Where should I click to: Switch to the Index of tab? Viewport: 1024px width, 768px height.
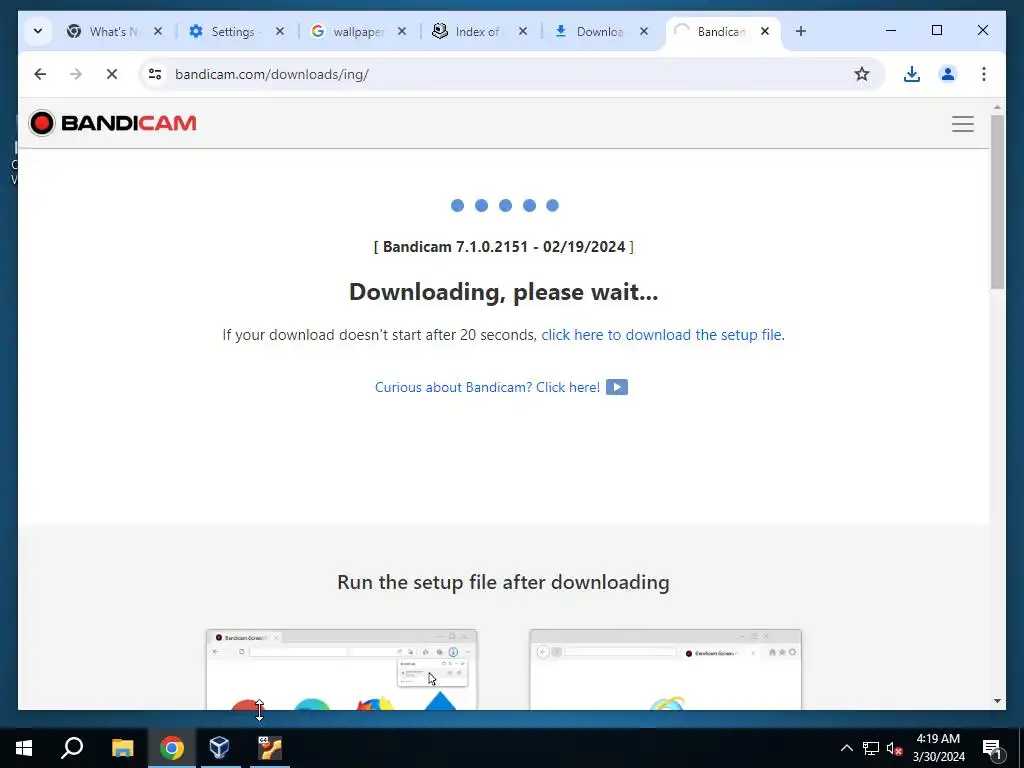click(479, 31)
